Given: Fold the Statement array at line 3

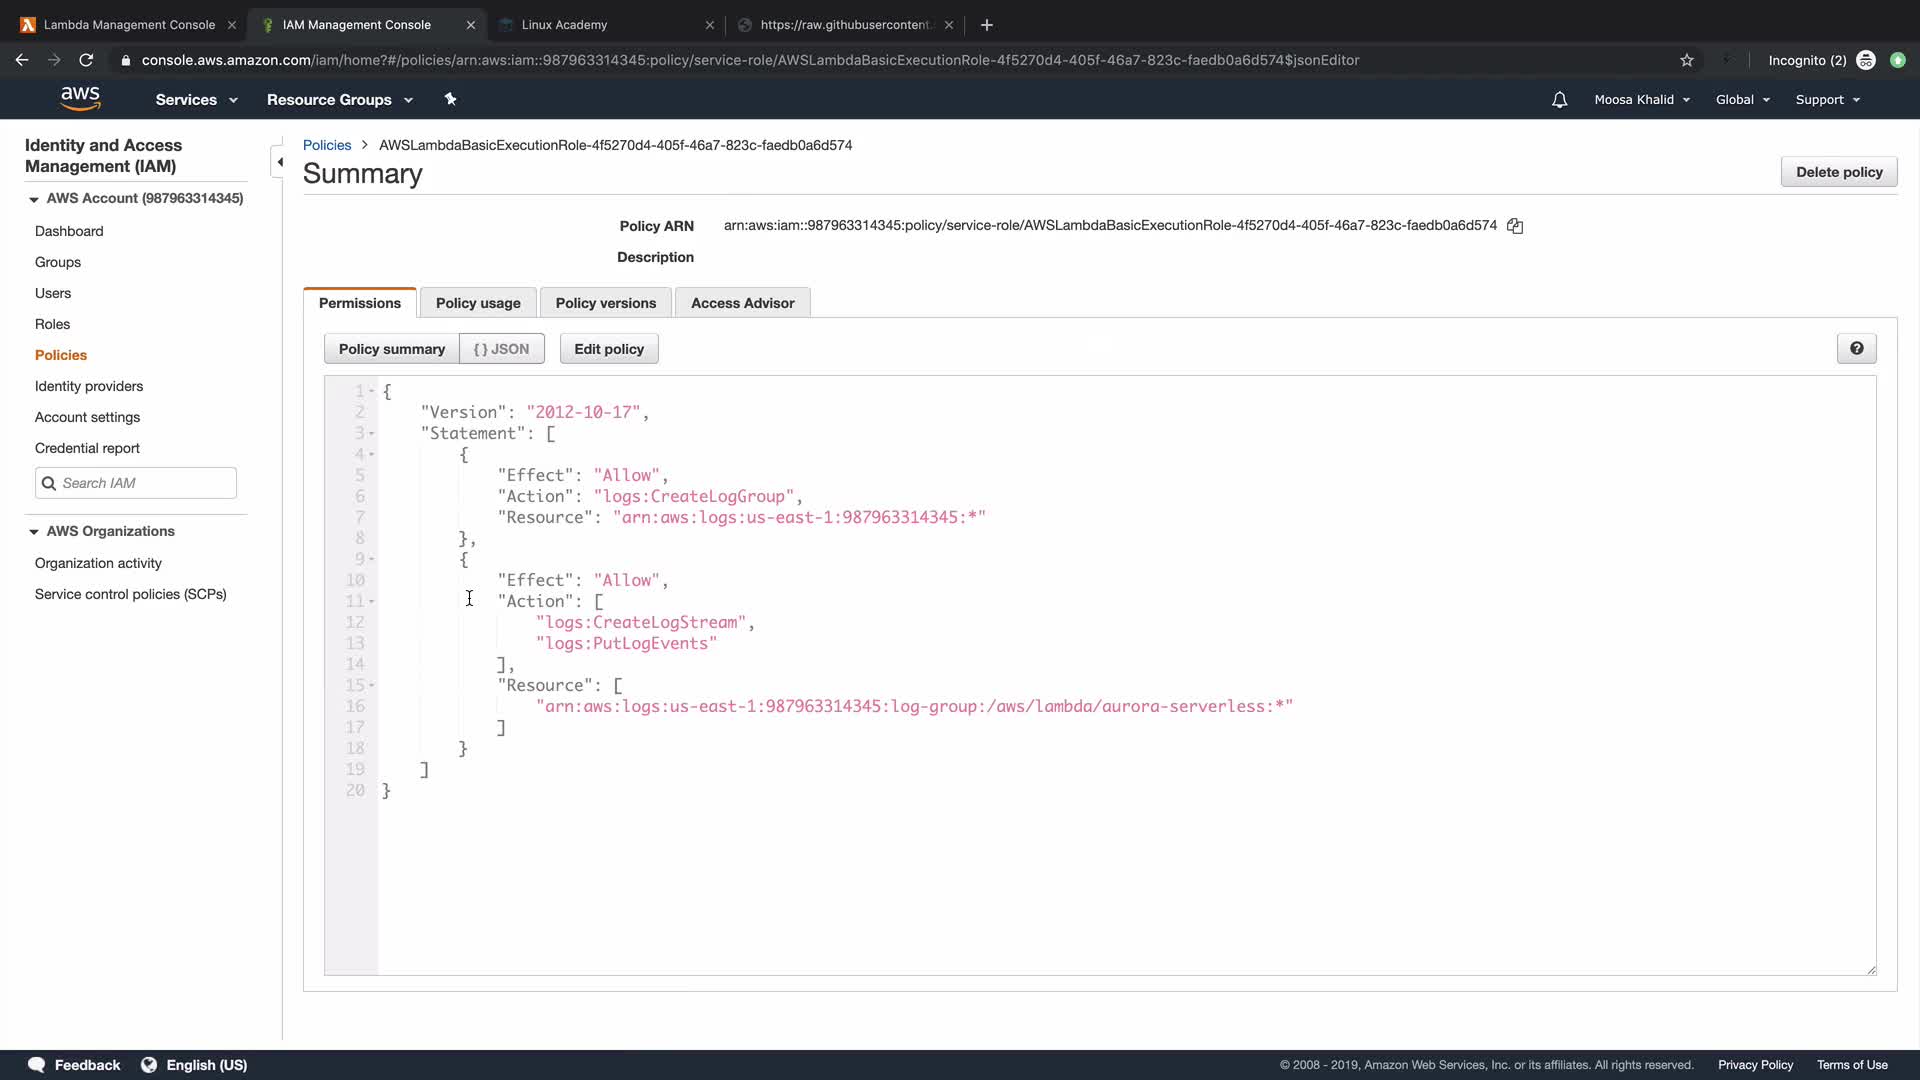Looking at the screenshot, I should [371, 434].
